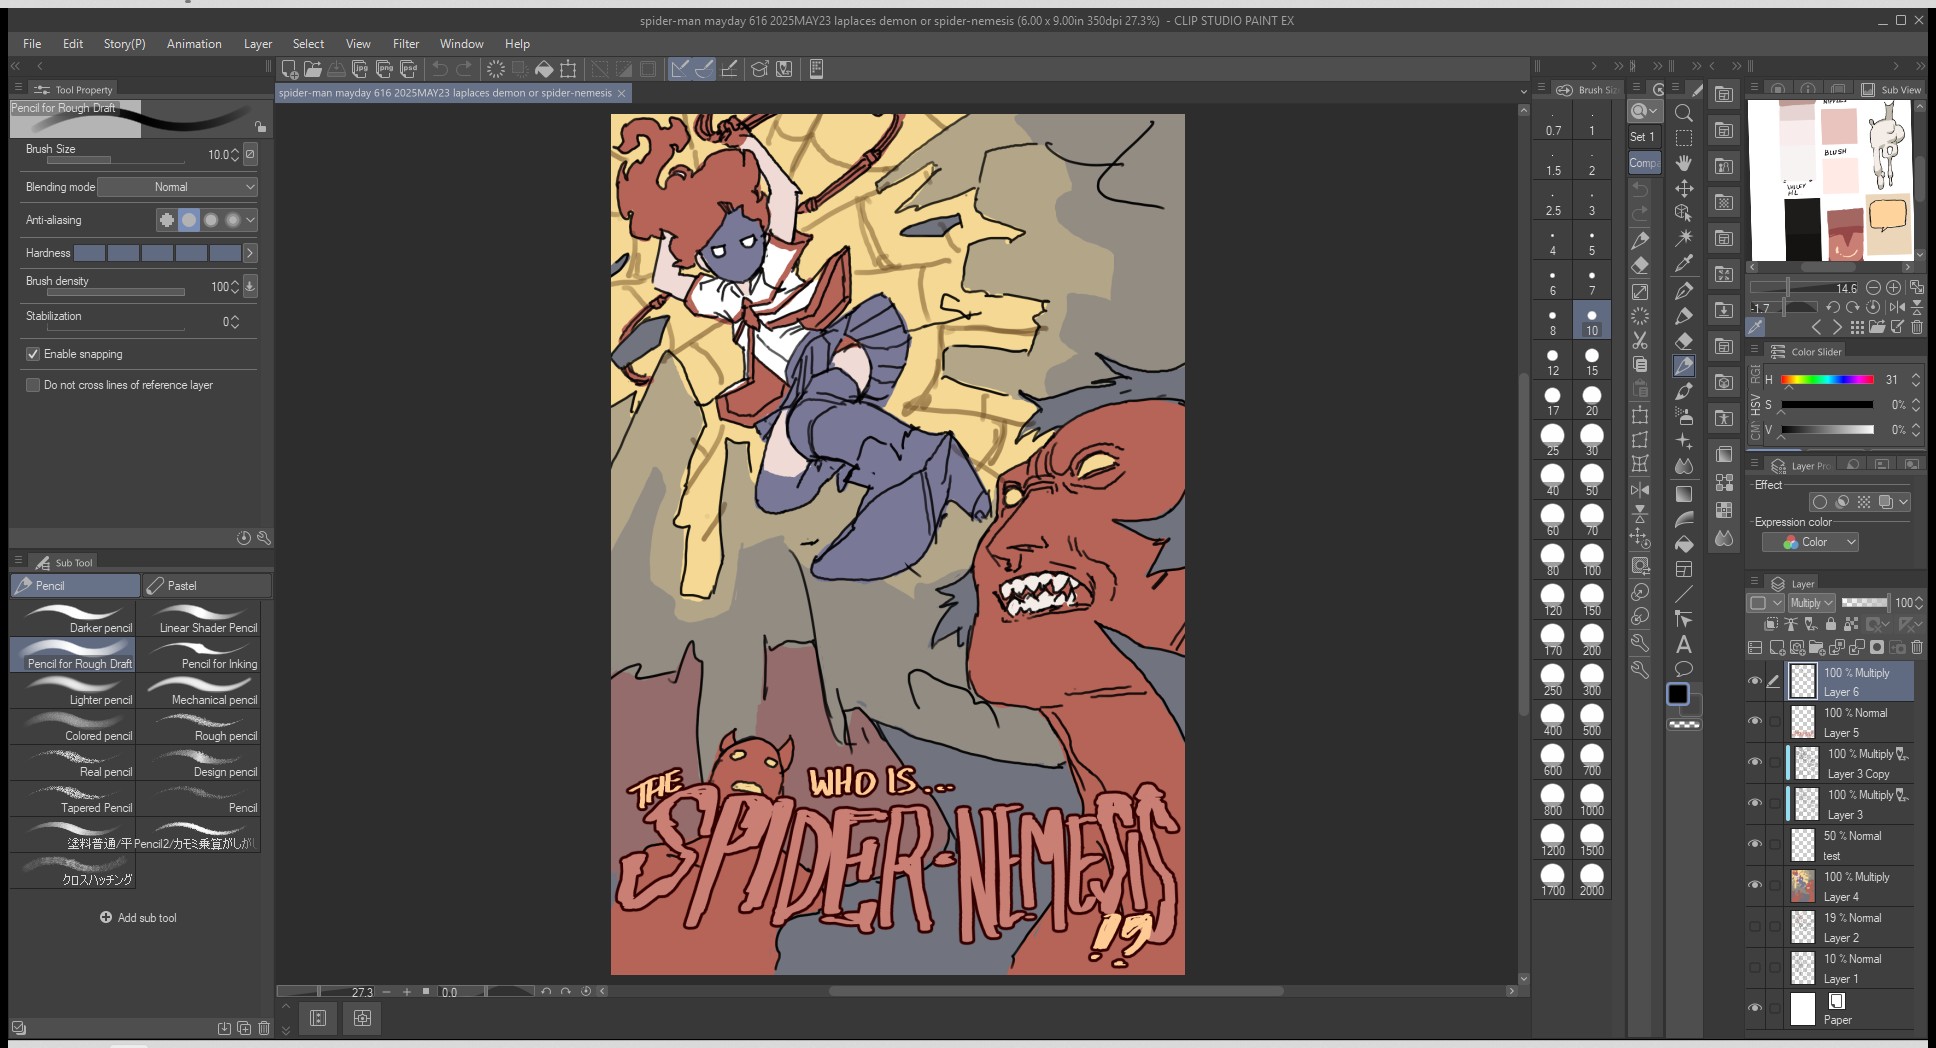Image resolution: width=1936 pixels, height=1048 pixels.
Task: Hide the test layer with its eye icon
Action: 1755,844
